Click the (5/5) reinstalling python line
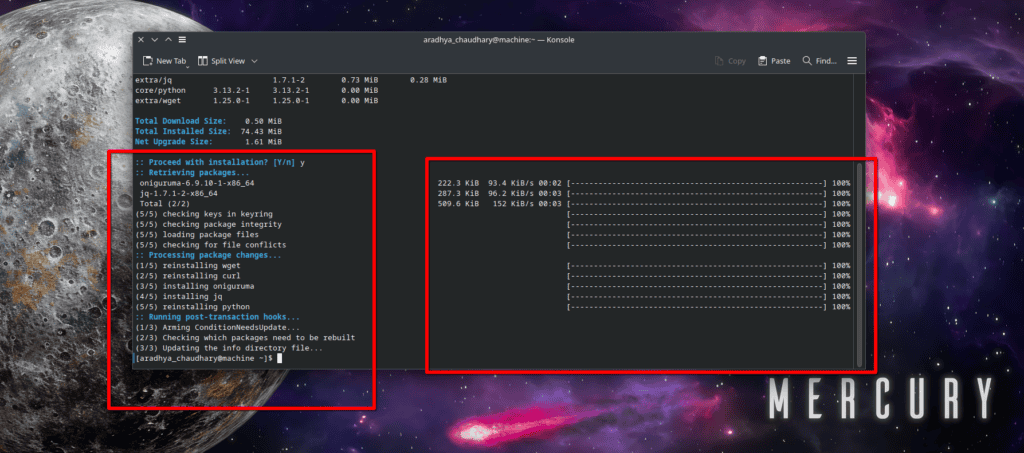The image size is (1024, 453). (x=193, y=307)
